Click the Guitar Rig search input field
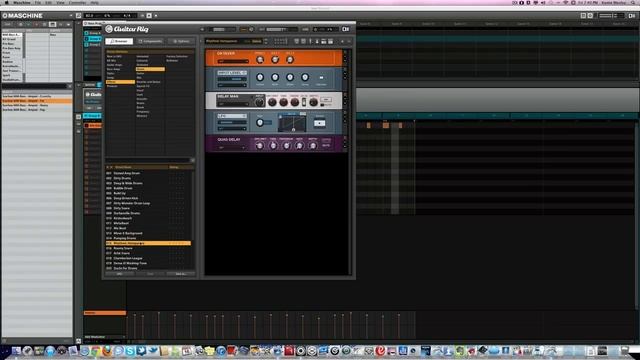The height and width of the screenshot is (360, 640). tap(148, 160)
